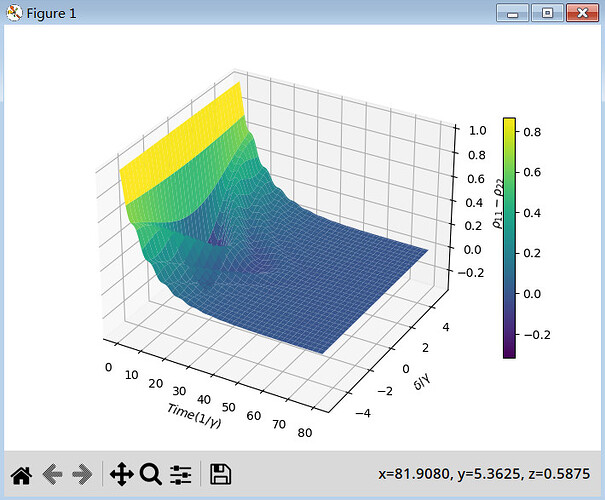Click the ρ11−ρ22 vertical axis label
Viewport: 605px width, 500px height.
coord(497,207)
